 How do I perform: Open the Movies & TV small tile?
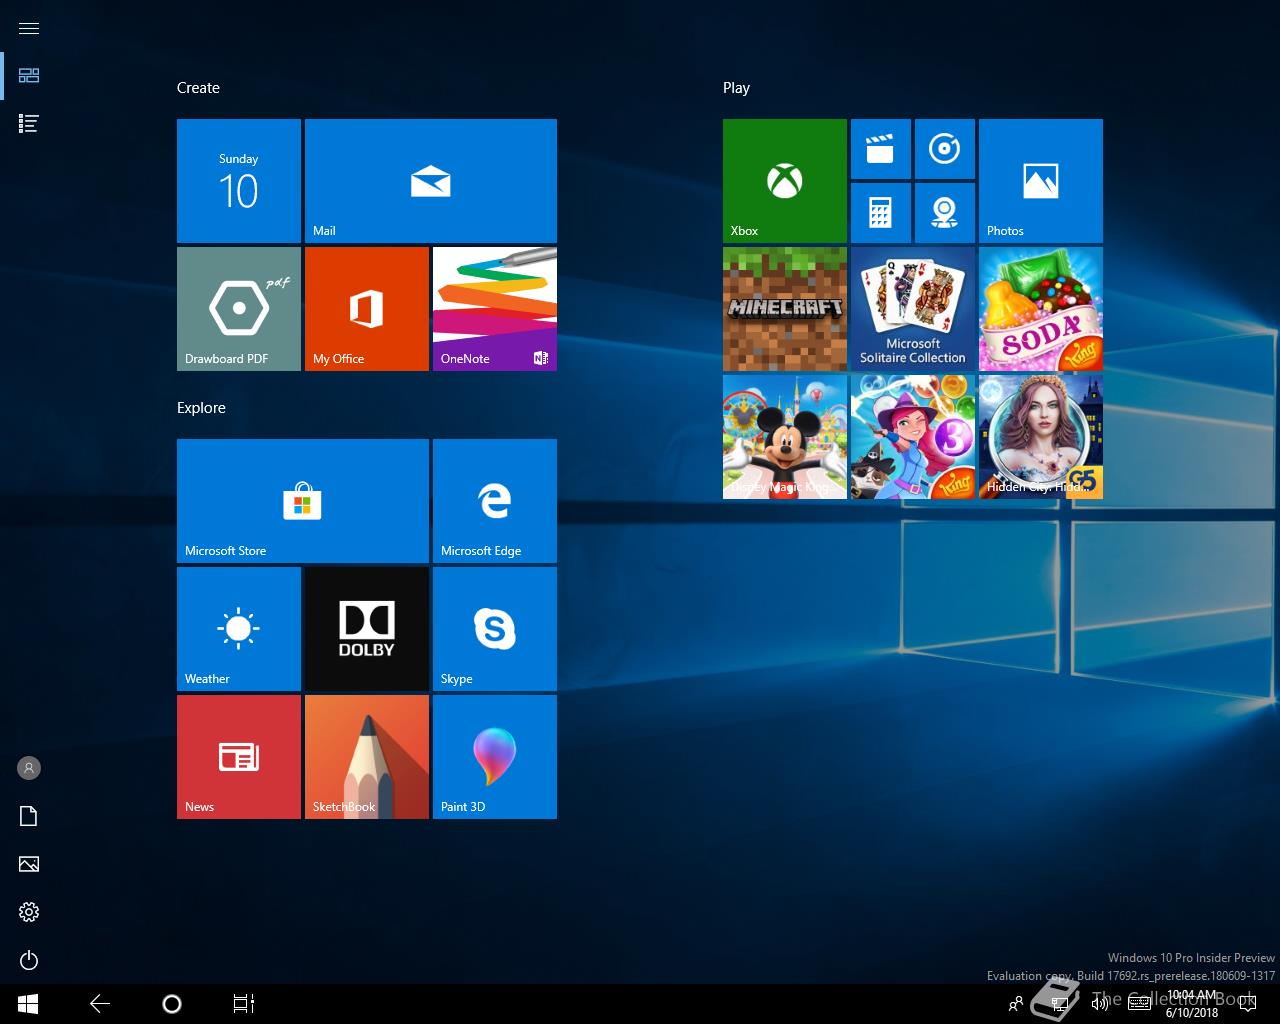point(881,149)
